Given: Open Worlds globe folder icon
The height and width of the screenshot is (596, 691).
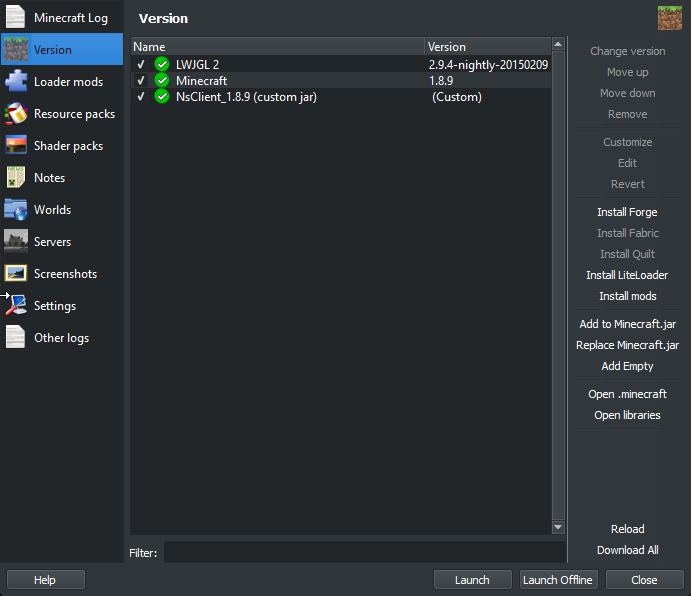Looking at the screenshot, I should pyautogui.click(x=16, y=209).
